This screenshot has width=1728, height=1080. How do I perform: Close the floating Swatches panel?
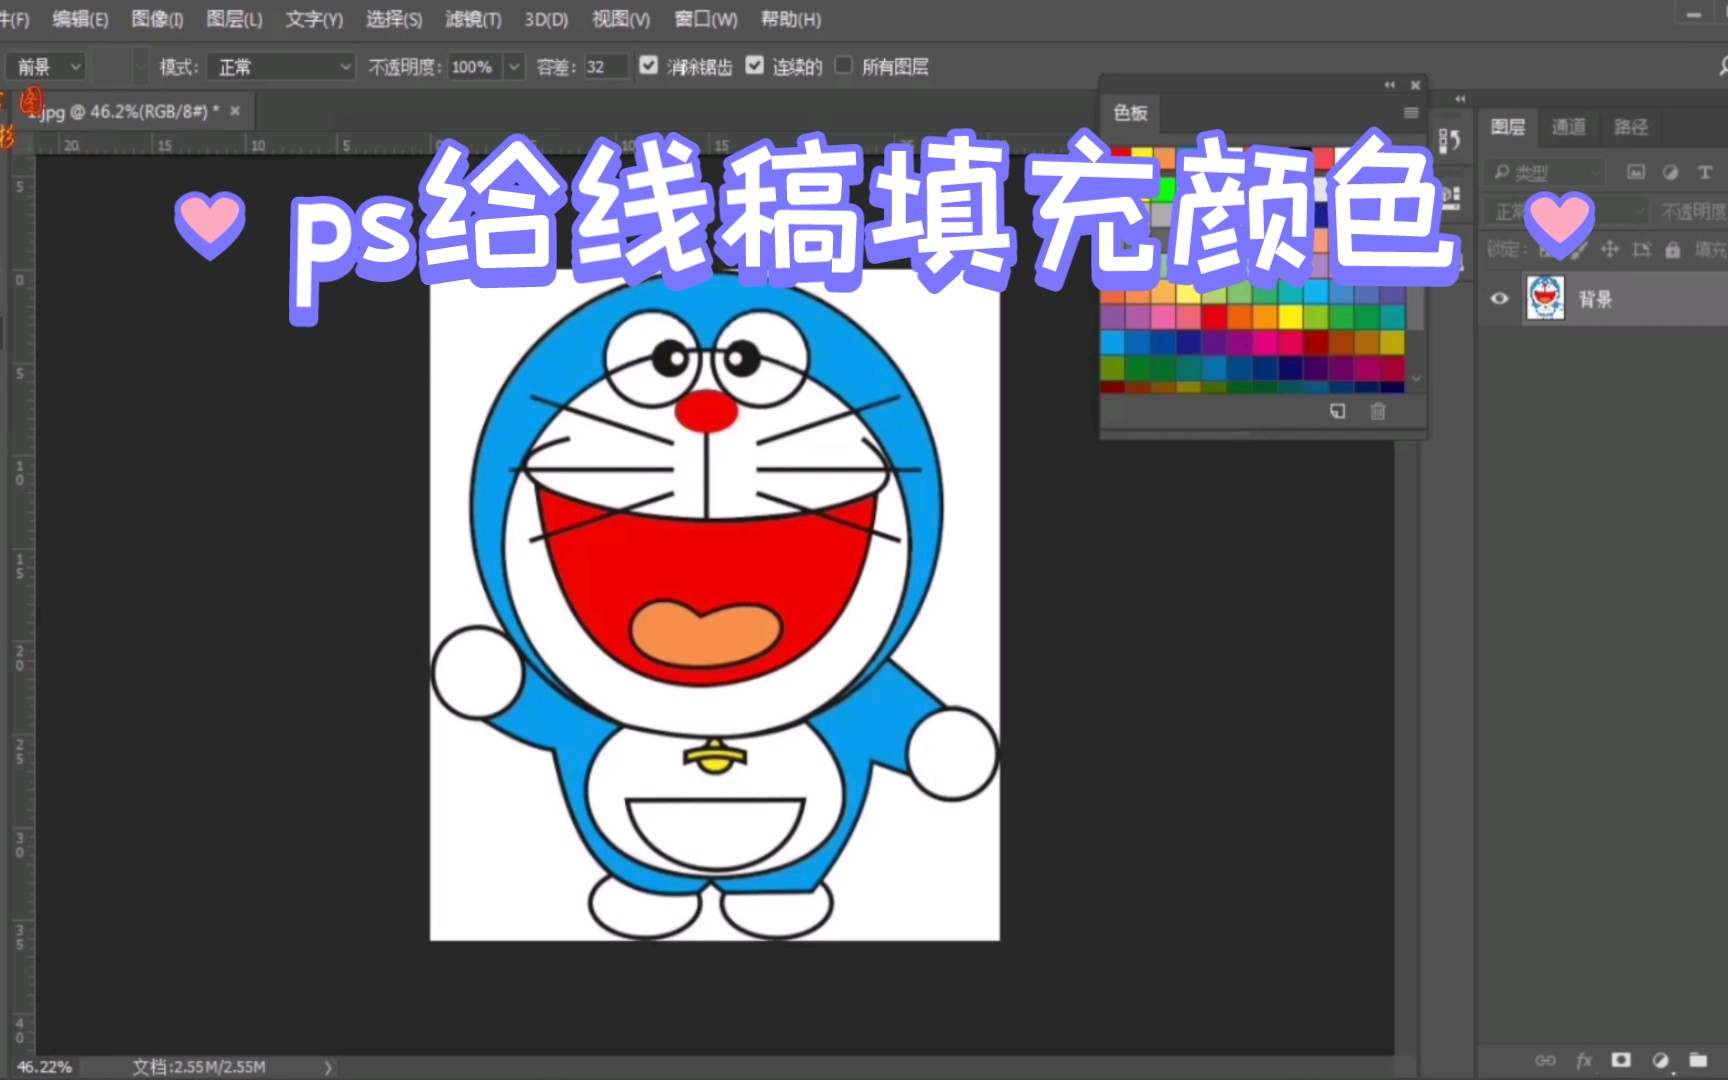[x=1415, y=85]
